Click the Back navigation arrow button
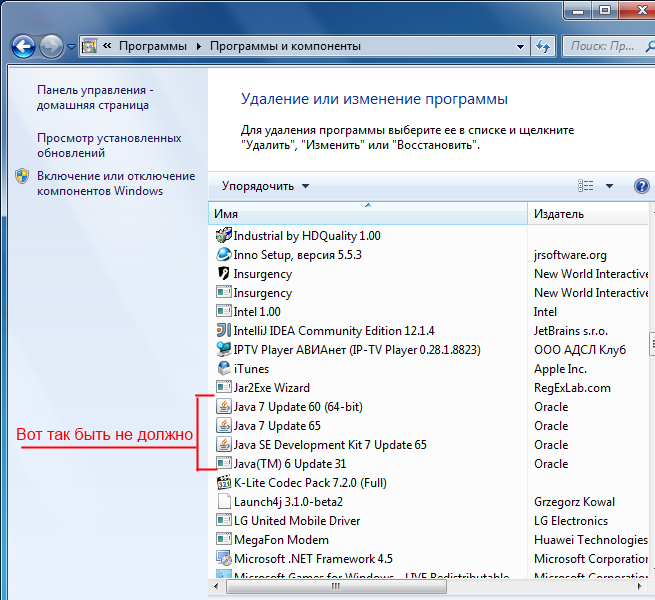Screen dimensions: 655x600 click(x=23, y=46)
